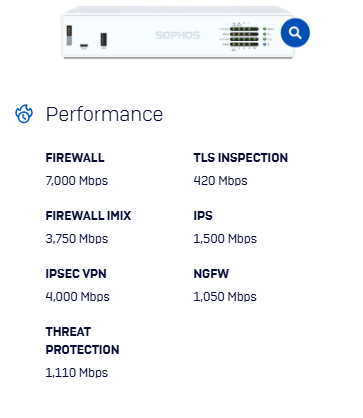363x418 pixels.
Task: Select the 1,500 Mbps IPS value
Action: (225, 239)
